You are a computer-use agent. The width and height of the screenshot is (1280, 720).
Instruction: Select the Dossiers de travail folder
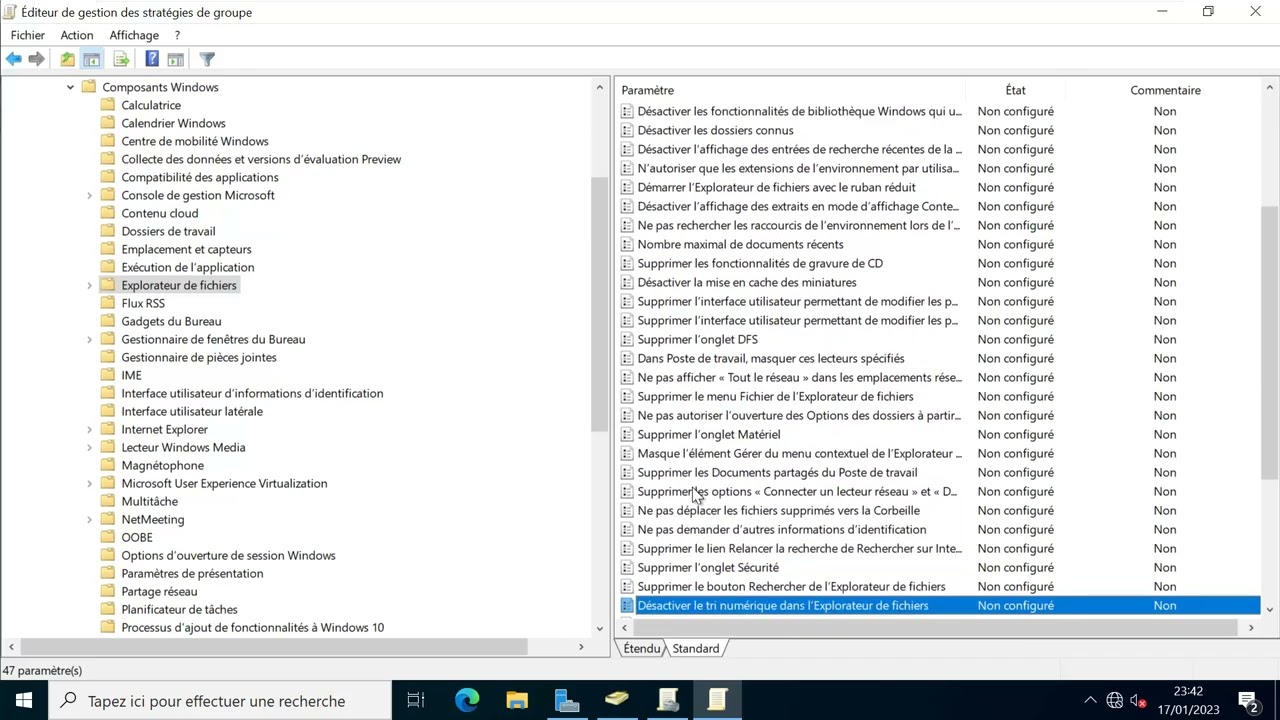click(x=168, y=231)
